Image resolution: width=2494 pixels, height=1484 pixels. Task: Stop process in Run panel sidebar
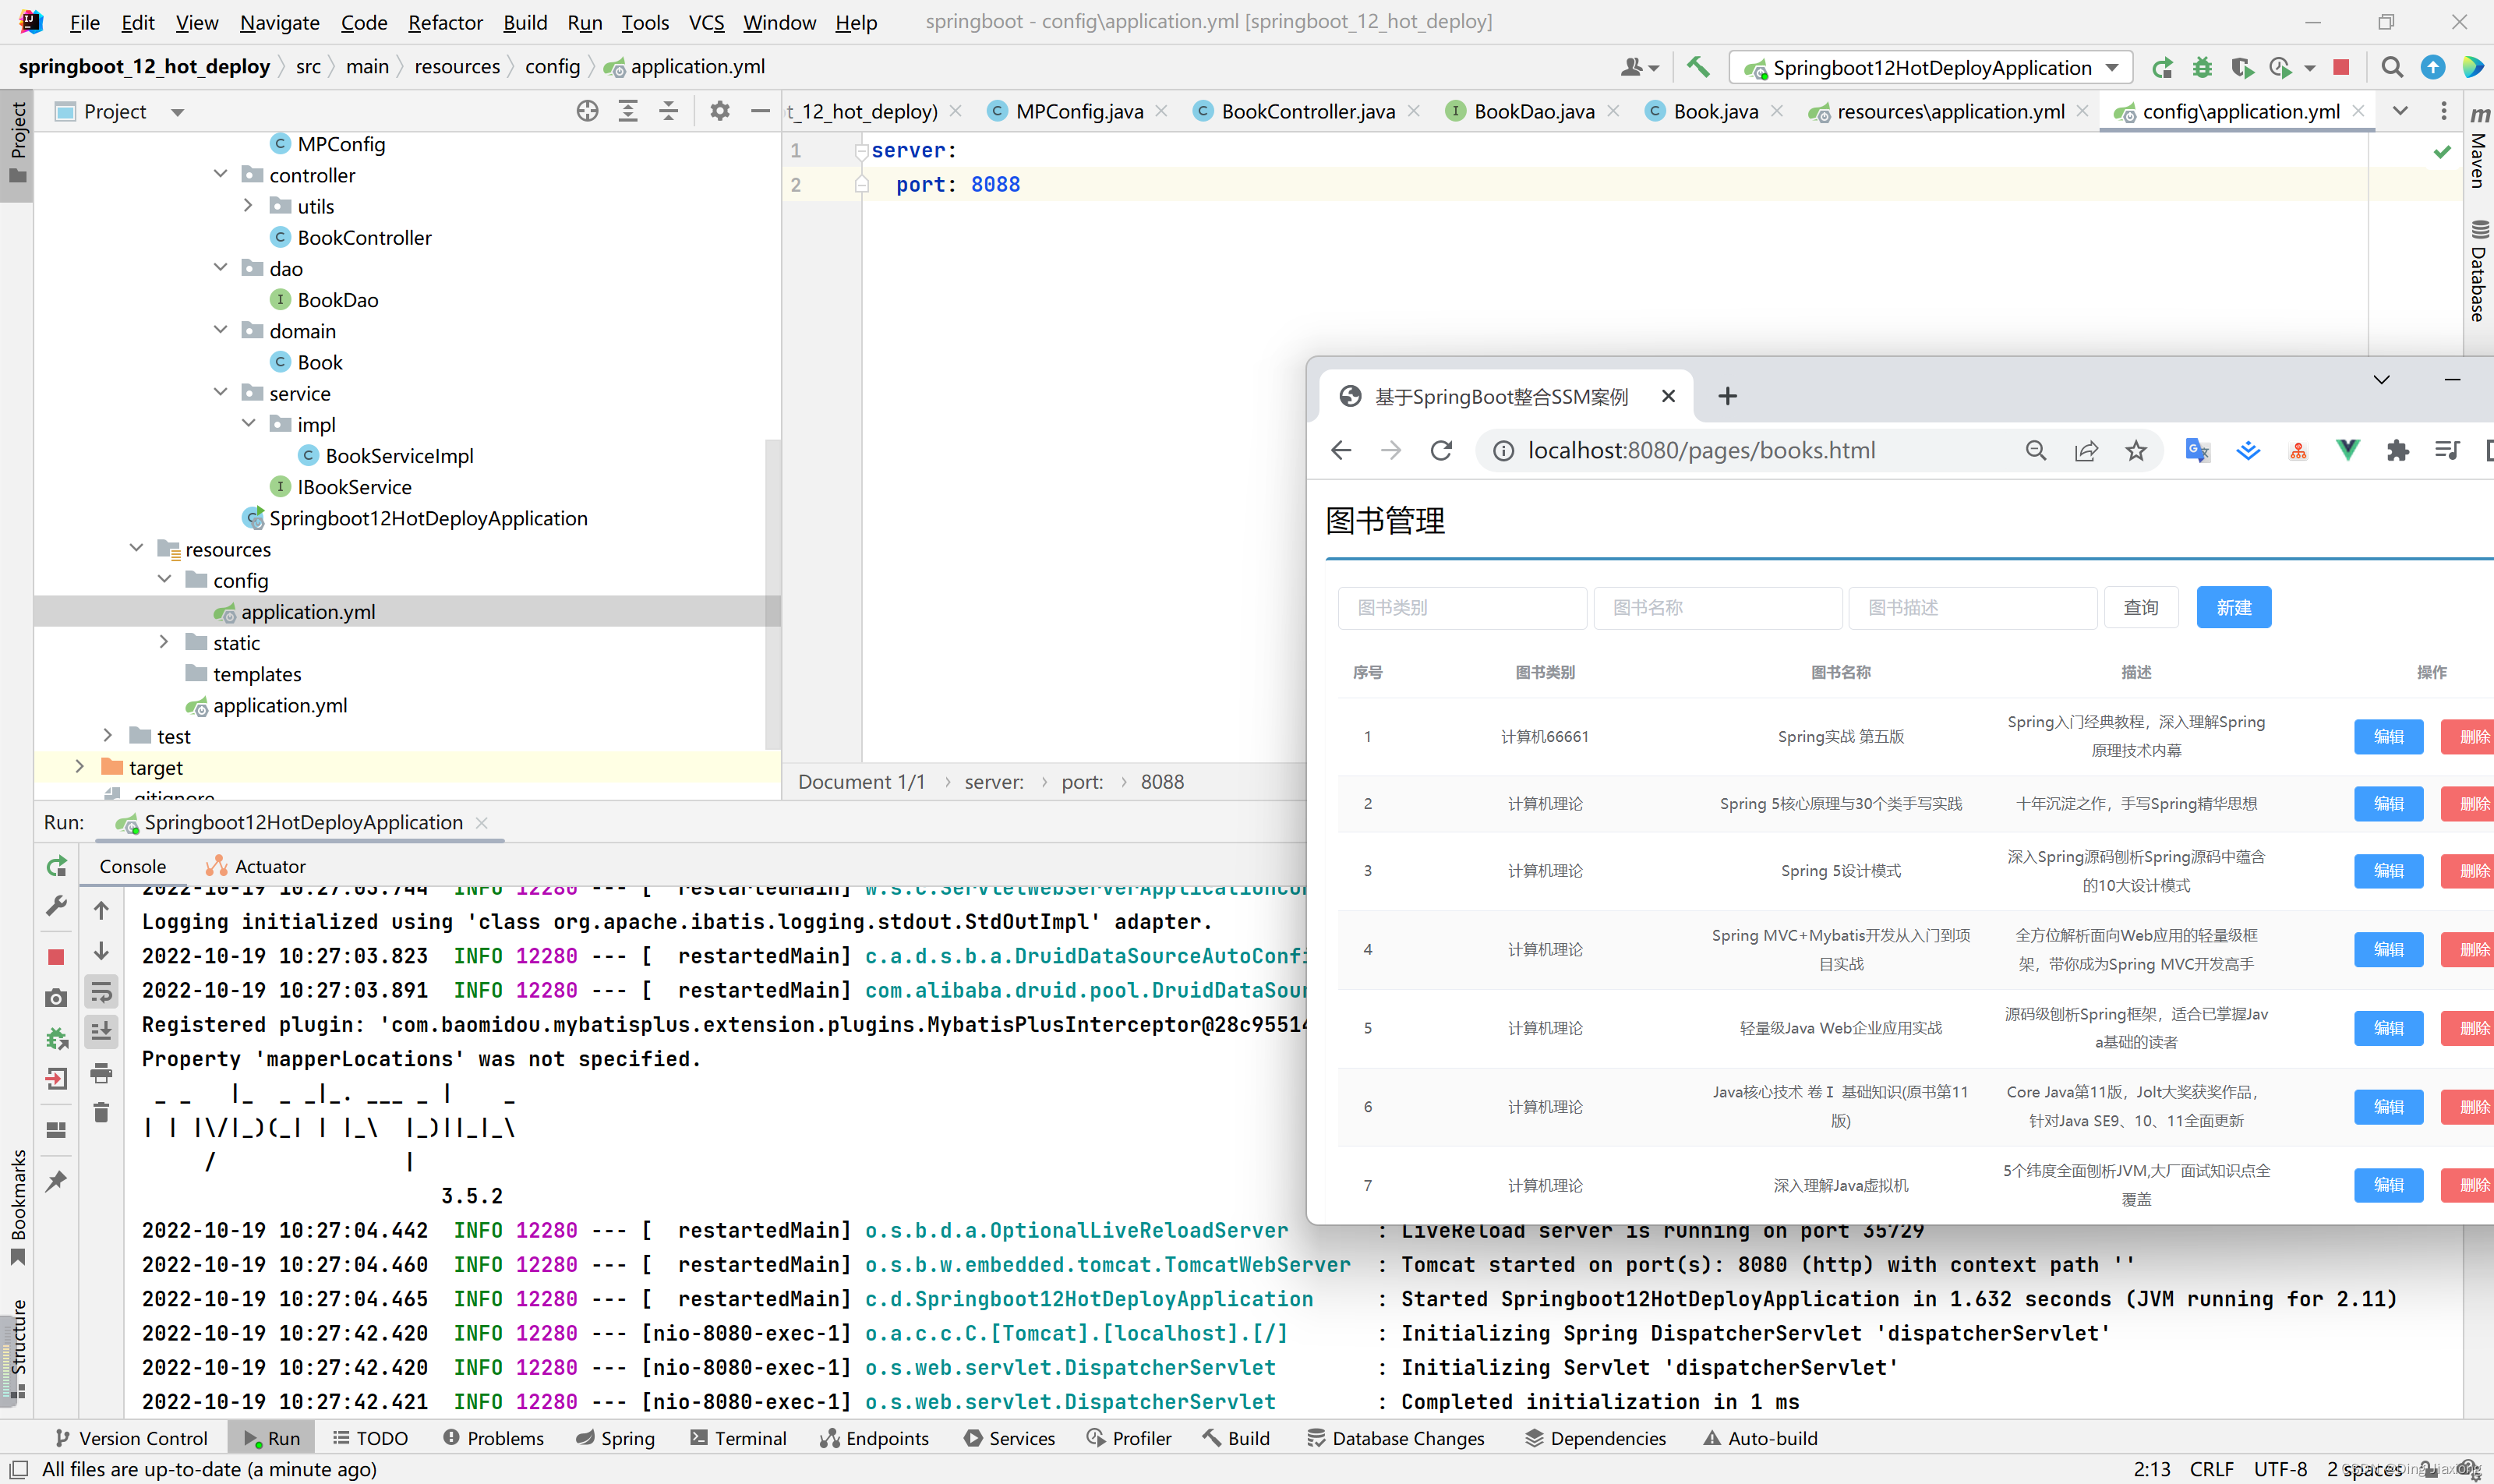point(56,957)
